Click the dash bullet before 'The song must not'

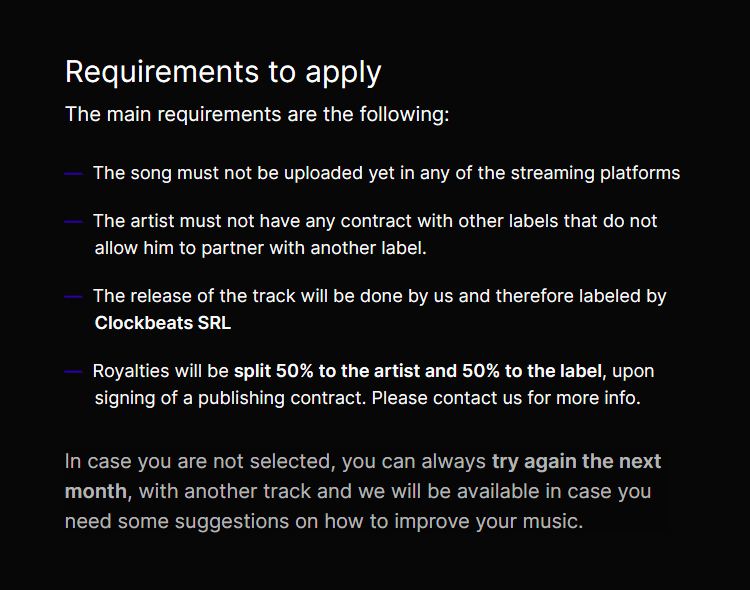73,174
